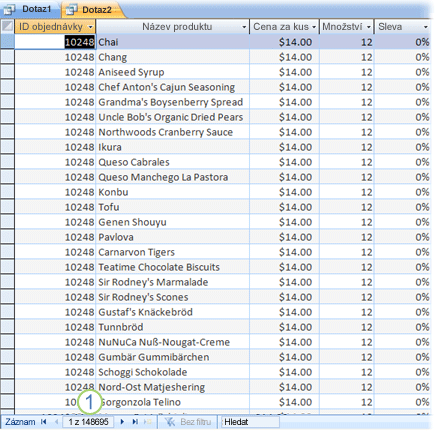
Task: Click NuNuCa Nuß-Nougat-Creme cell
Action: [x=173, y=342]
